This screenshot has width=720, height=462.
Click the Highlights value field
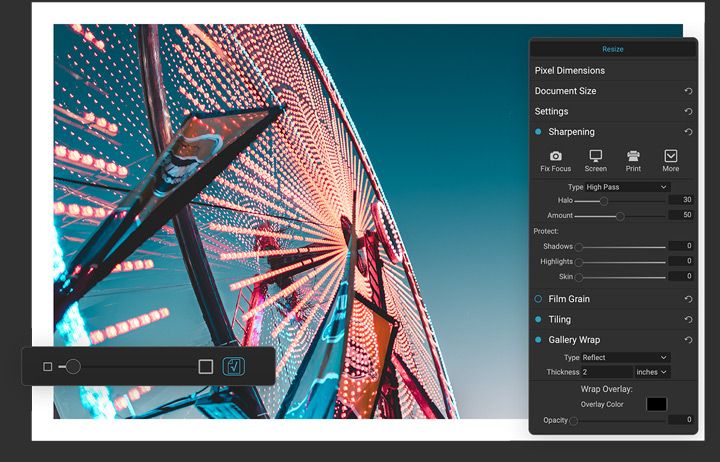(x=681, y=261)
